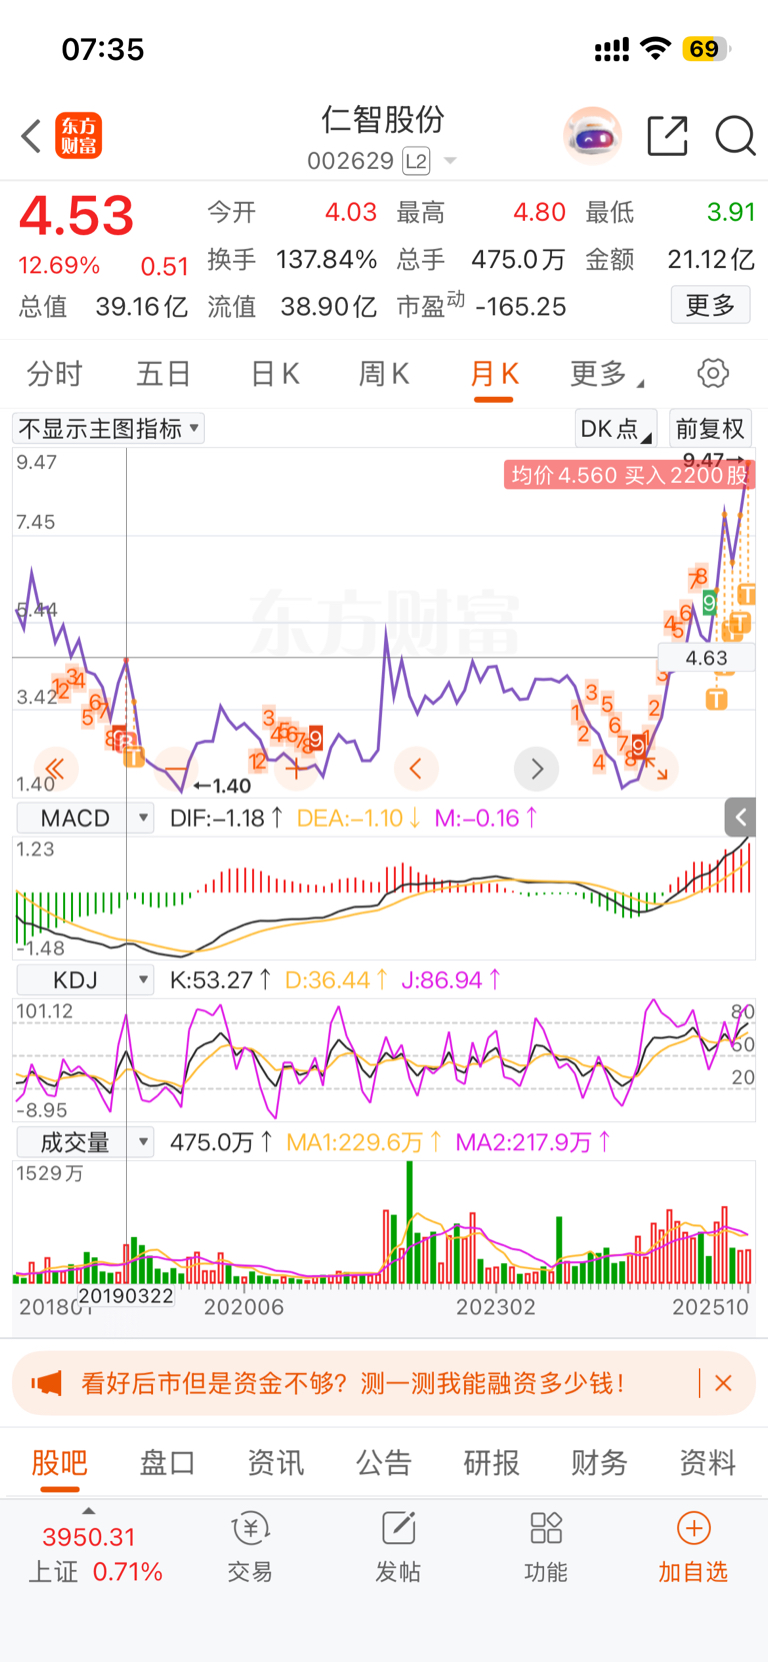Tap the 更多 quote details button
768x1663 pixels.
710,305
